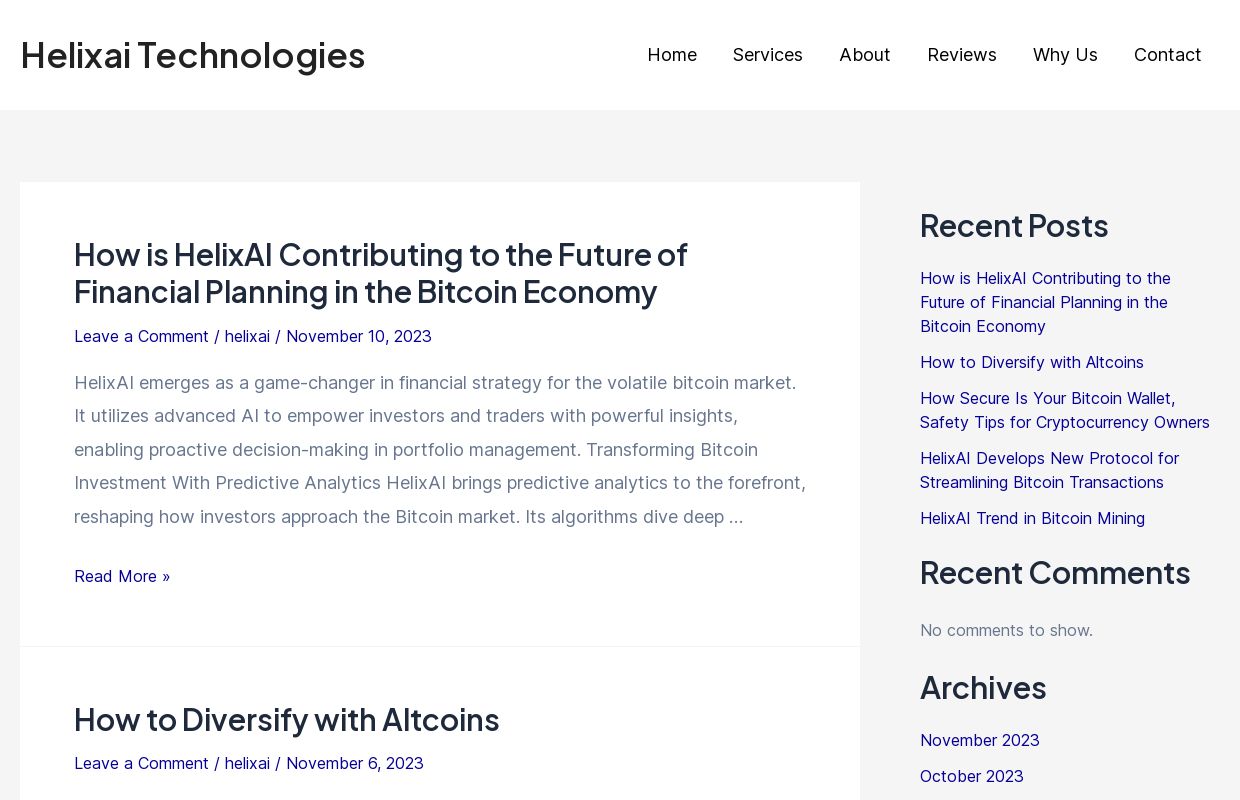
Task: View the helixai author page
Action: [x=247, y=336]
